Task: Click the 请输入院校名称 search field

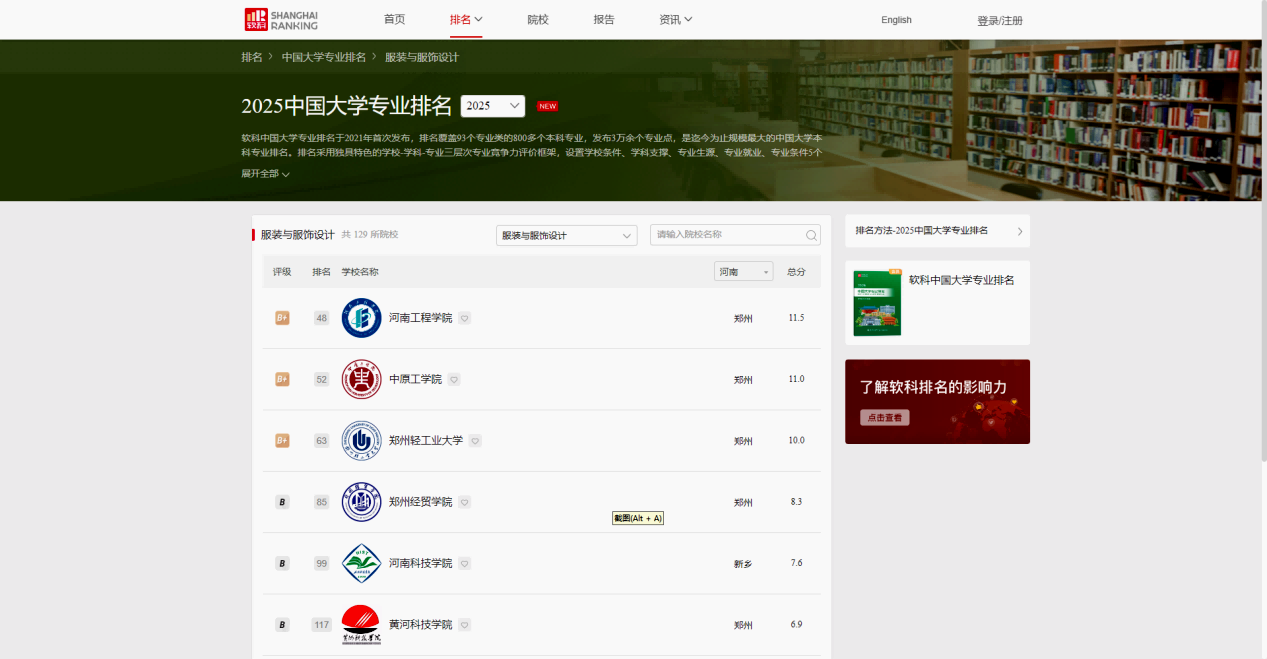Action: tap(726, 235)
